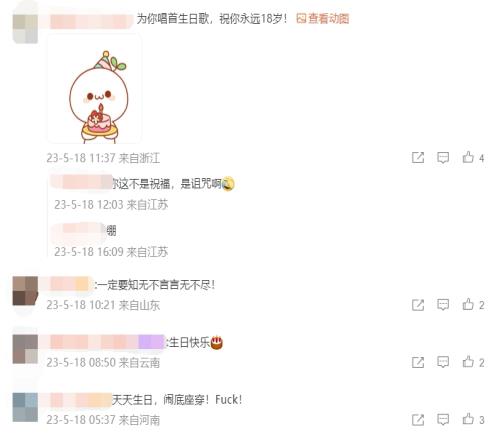
Task: Open username of 12:03 Jiangsu reply
Action: pos(81,182)
